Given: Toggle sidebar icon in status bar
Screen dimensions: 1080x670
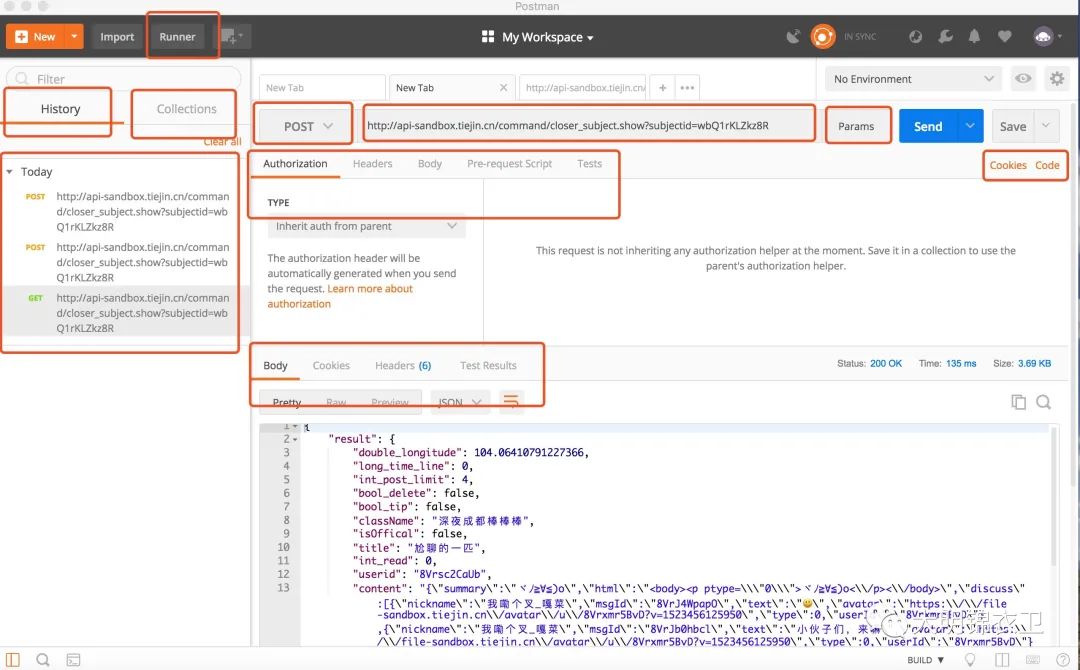Looking at the screenshot, I should coord(13,660).
